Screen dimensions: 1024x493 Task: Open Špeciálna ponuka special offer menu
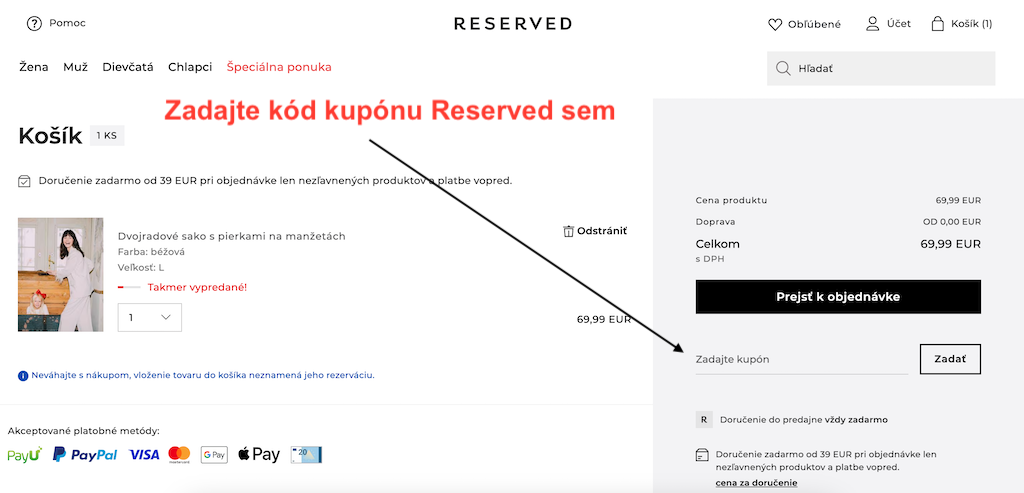pos(279,67)
